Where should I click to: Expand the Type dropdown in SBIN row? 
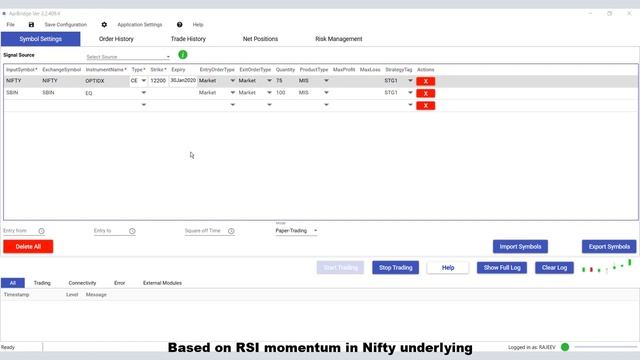tap(143, 93)
